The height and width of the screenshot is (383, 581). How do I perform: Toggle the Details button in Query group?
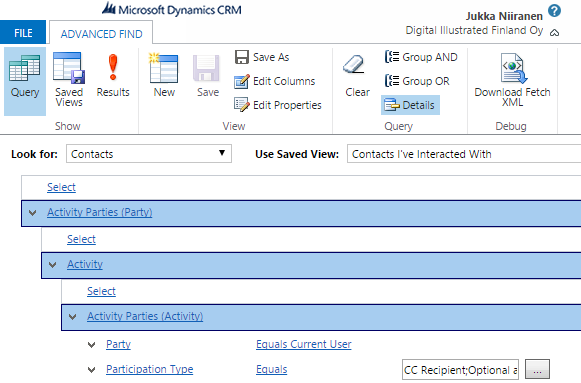click(410, 105)
